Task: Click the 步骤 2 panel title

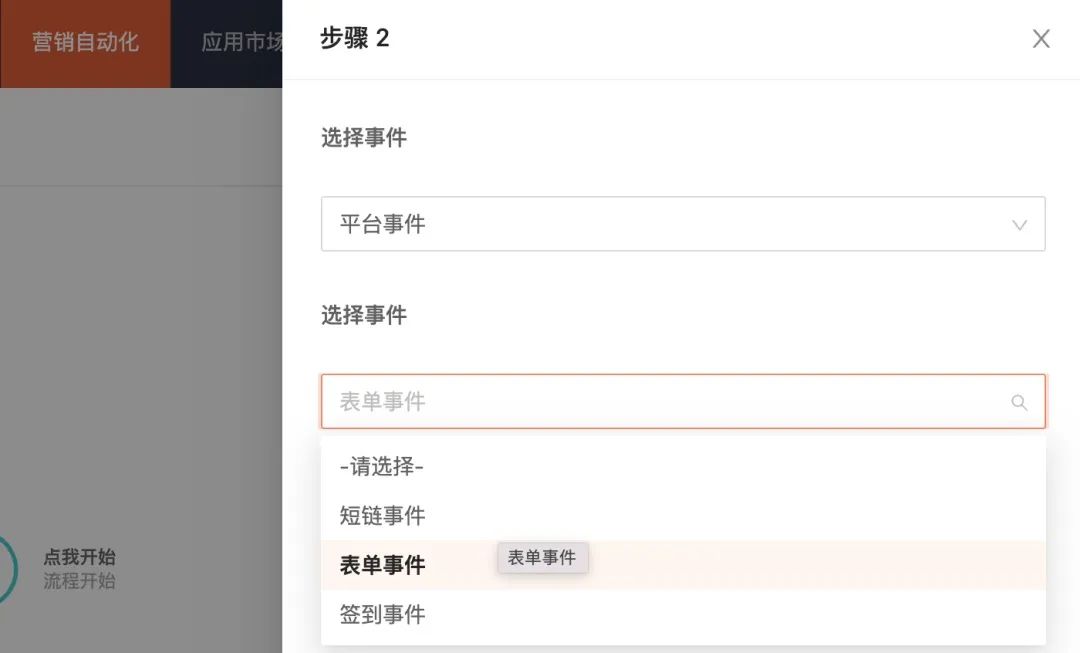Action: (x=354, y=39)
